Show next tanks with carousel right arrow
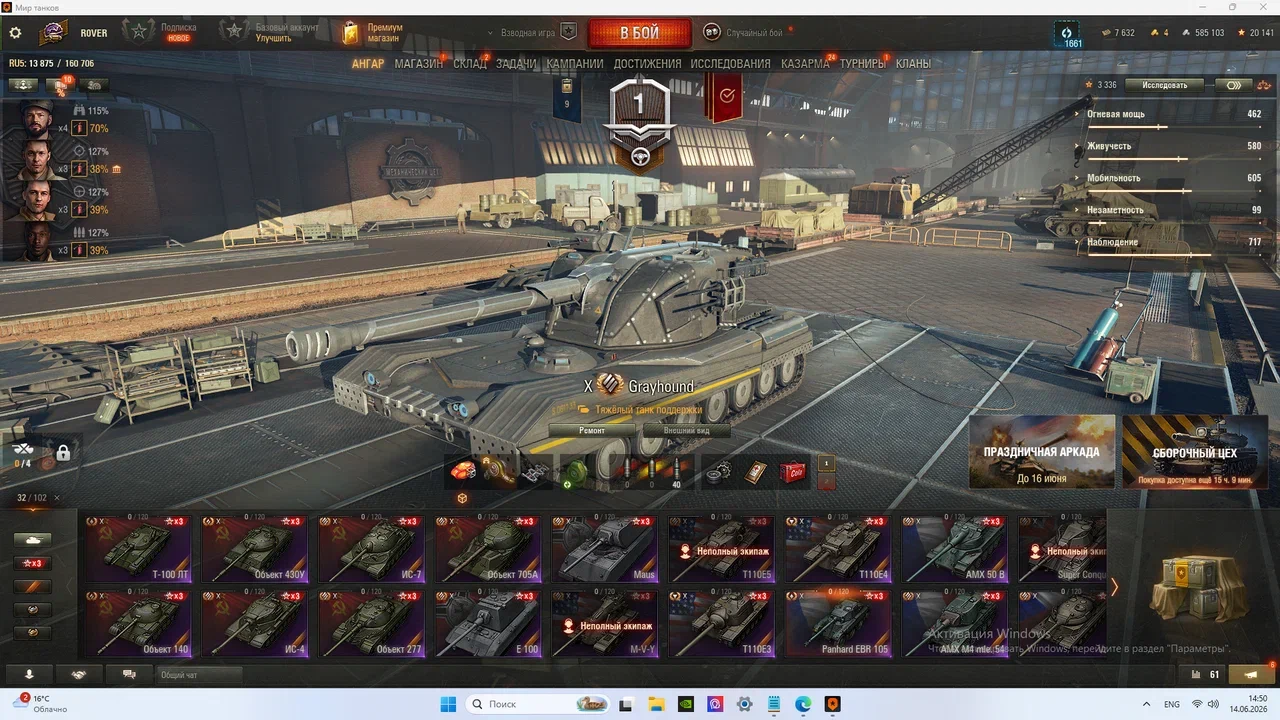The height and width of the screenshot is (720, 1280). [1114, 587]
